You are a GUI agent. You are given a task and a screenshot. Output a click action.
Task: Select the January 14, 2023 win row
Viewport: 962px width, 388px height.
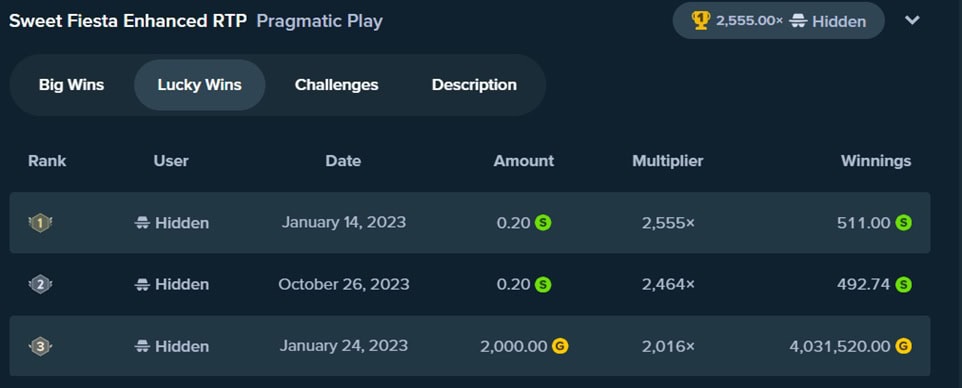(469, 223)
